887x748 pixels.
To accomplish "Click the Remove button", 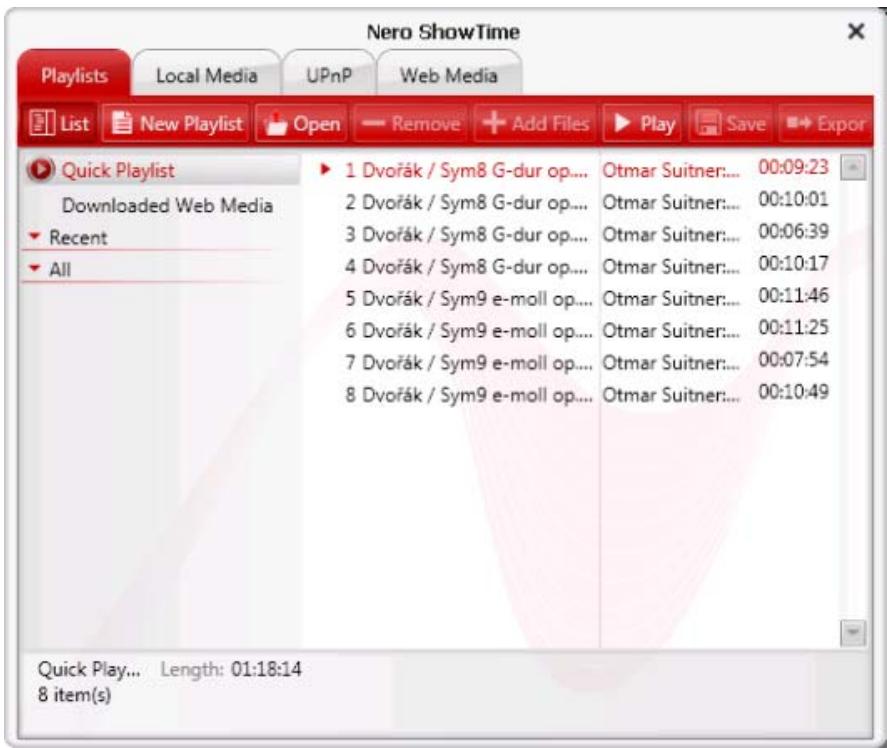I will pyautogui.click(x=411, y=123).
